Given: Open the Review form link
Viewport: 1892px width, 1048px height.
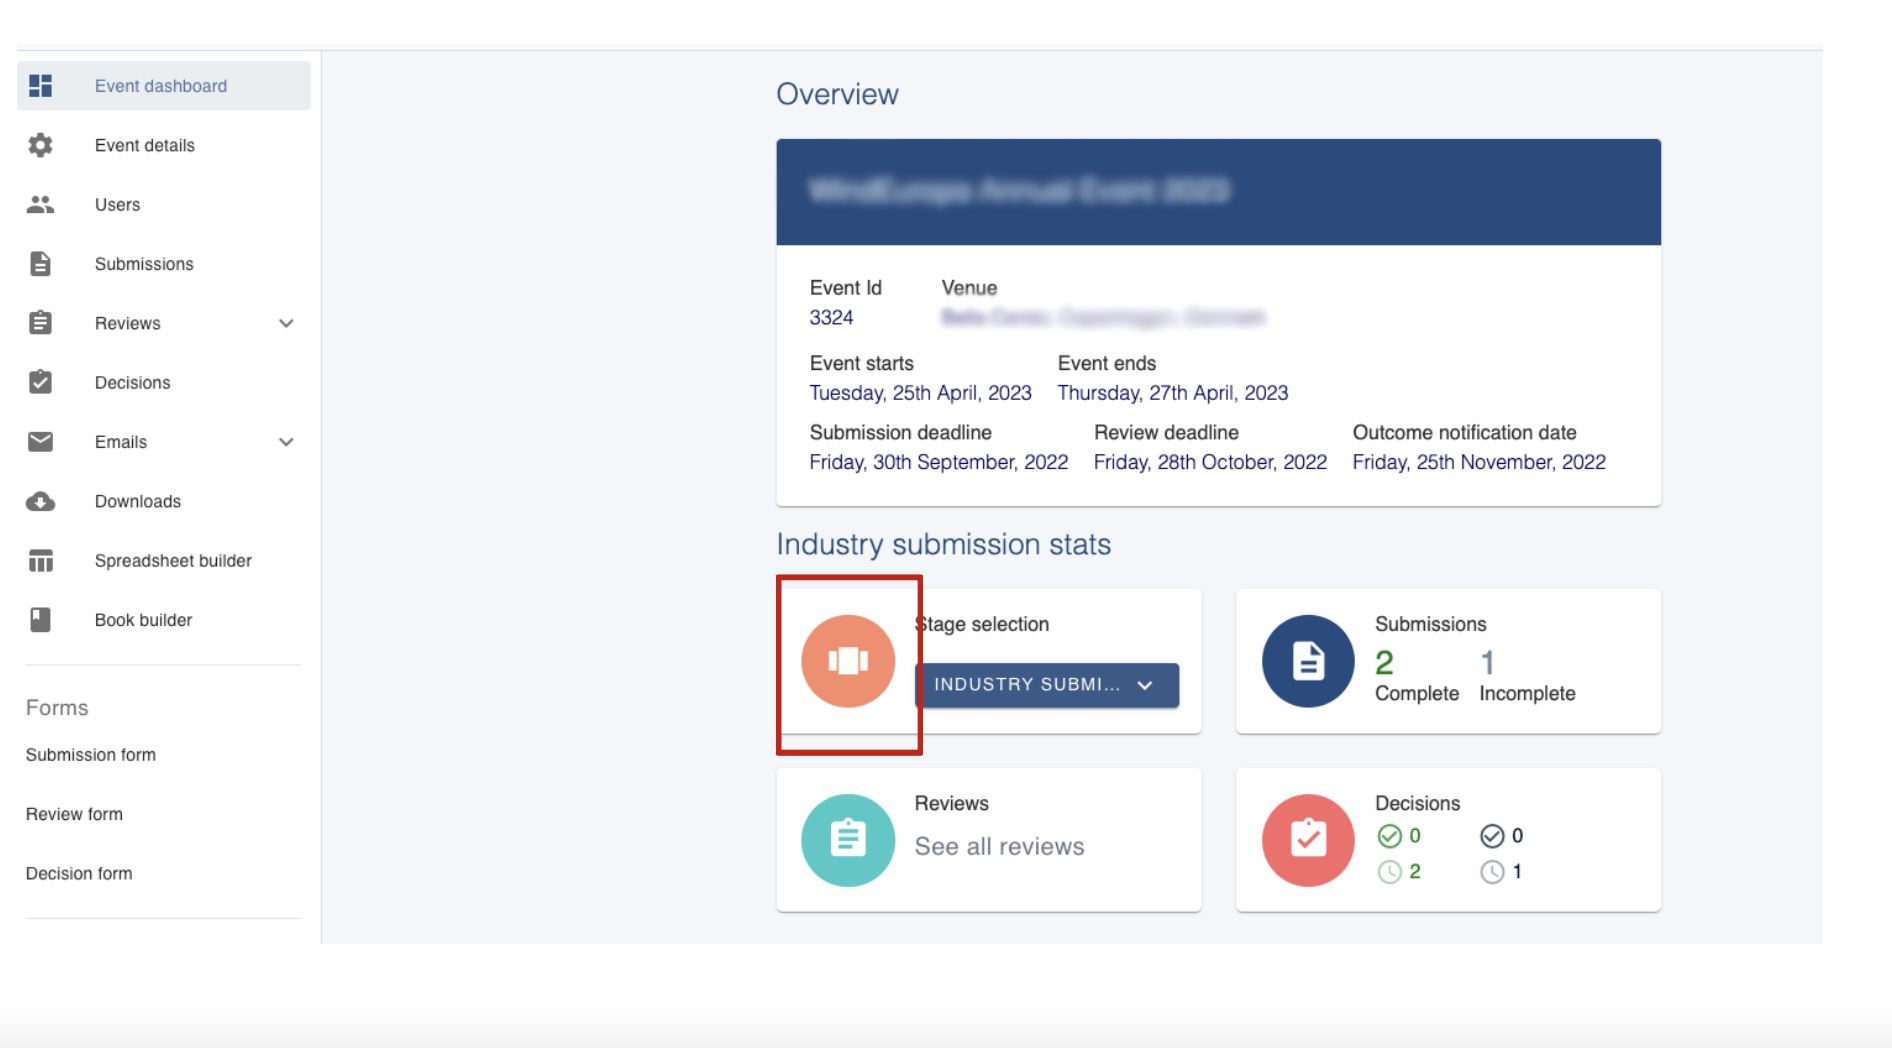Looking at the screenshot, I should pos(74,814).
